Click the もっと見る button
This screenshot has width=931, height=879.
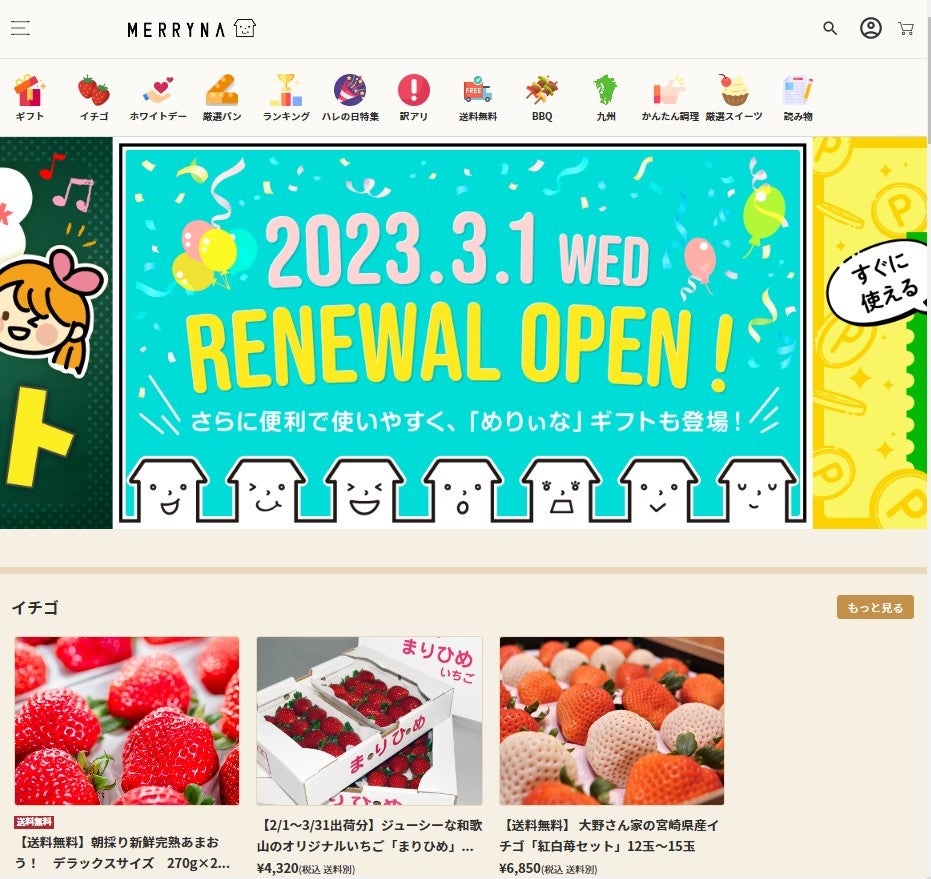click(x=875, y=608)
